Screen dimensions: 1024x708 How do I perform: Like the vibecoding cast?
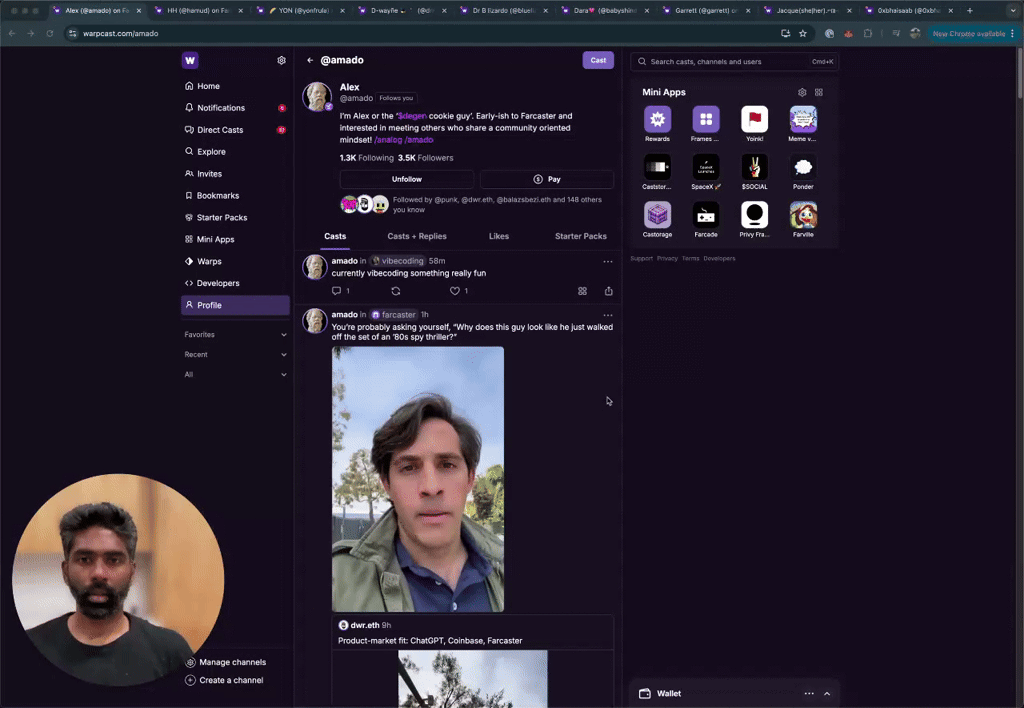455,291
